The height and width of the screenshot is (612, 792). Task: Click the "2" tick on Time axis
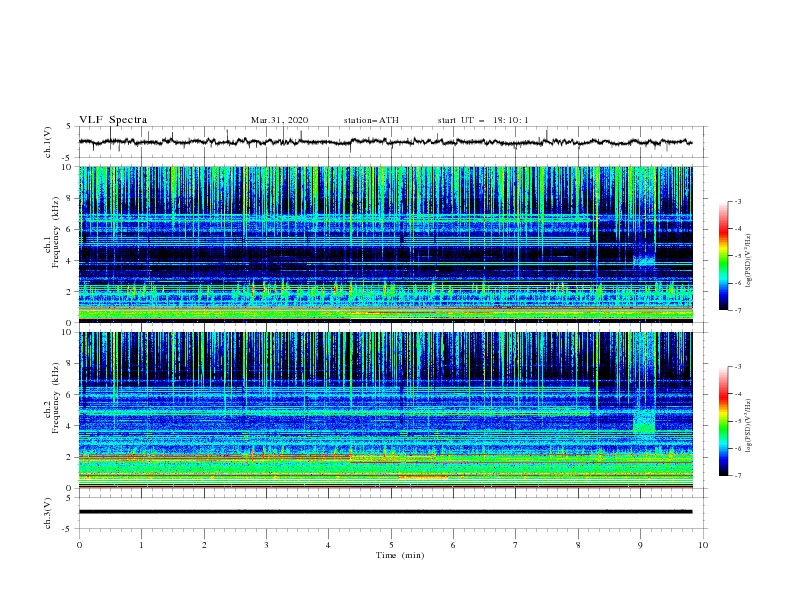pyautogui.click(x=204, y=545)
